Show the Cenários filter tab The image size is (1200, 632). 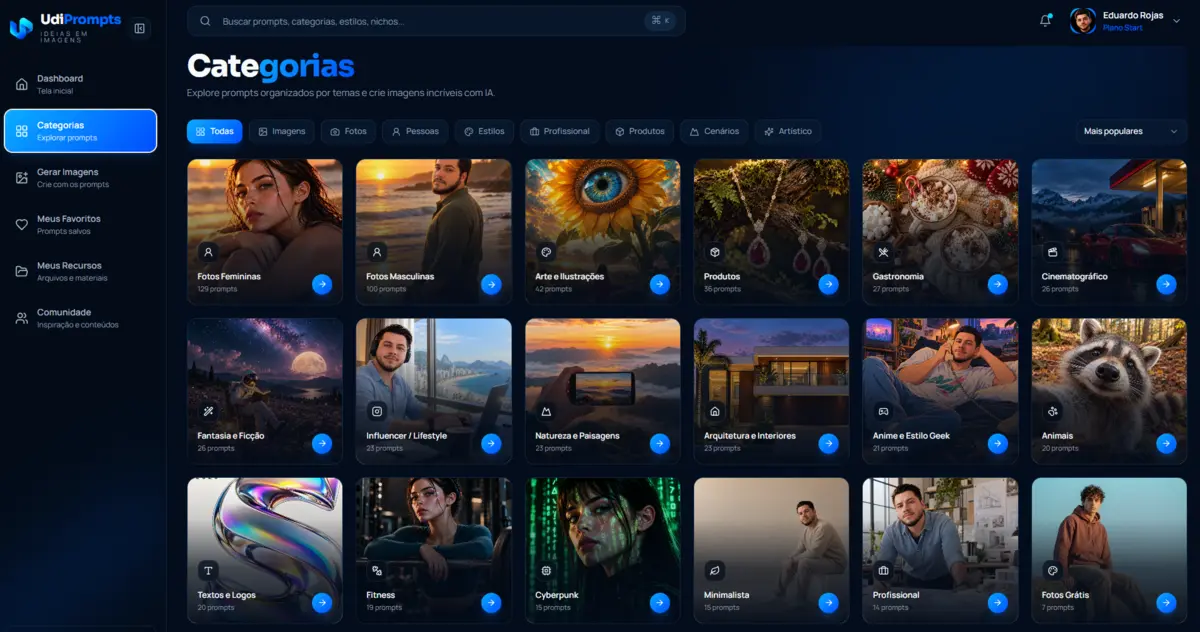714,131
